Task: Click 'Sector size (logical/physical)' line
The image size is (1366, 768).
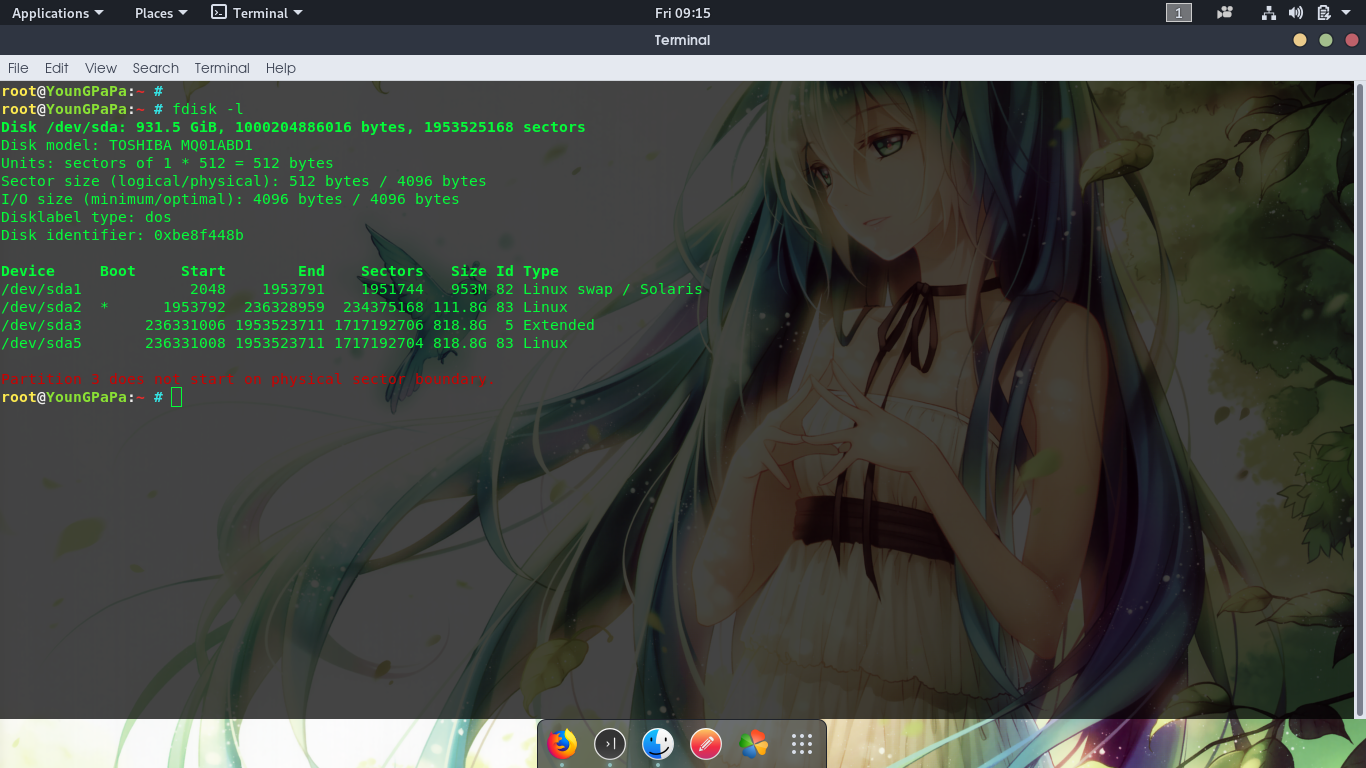Action: pos(244,181)
